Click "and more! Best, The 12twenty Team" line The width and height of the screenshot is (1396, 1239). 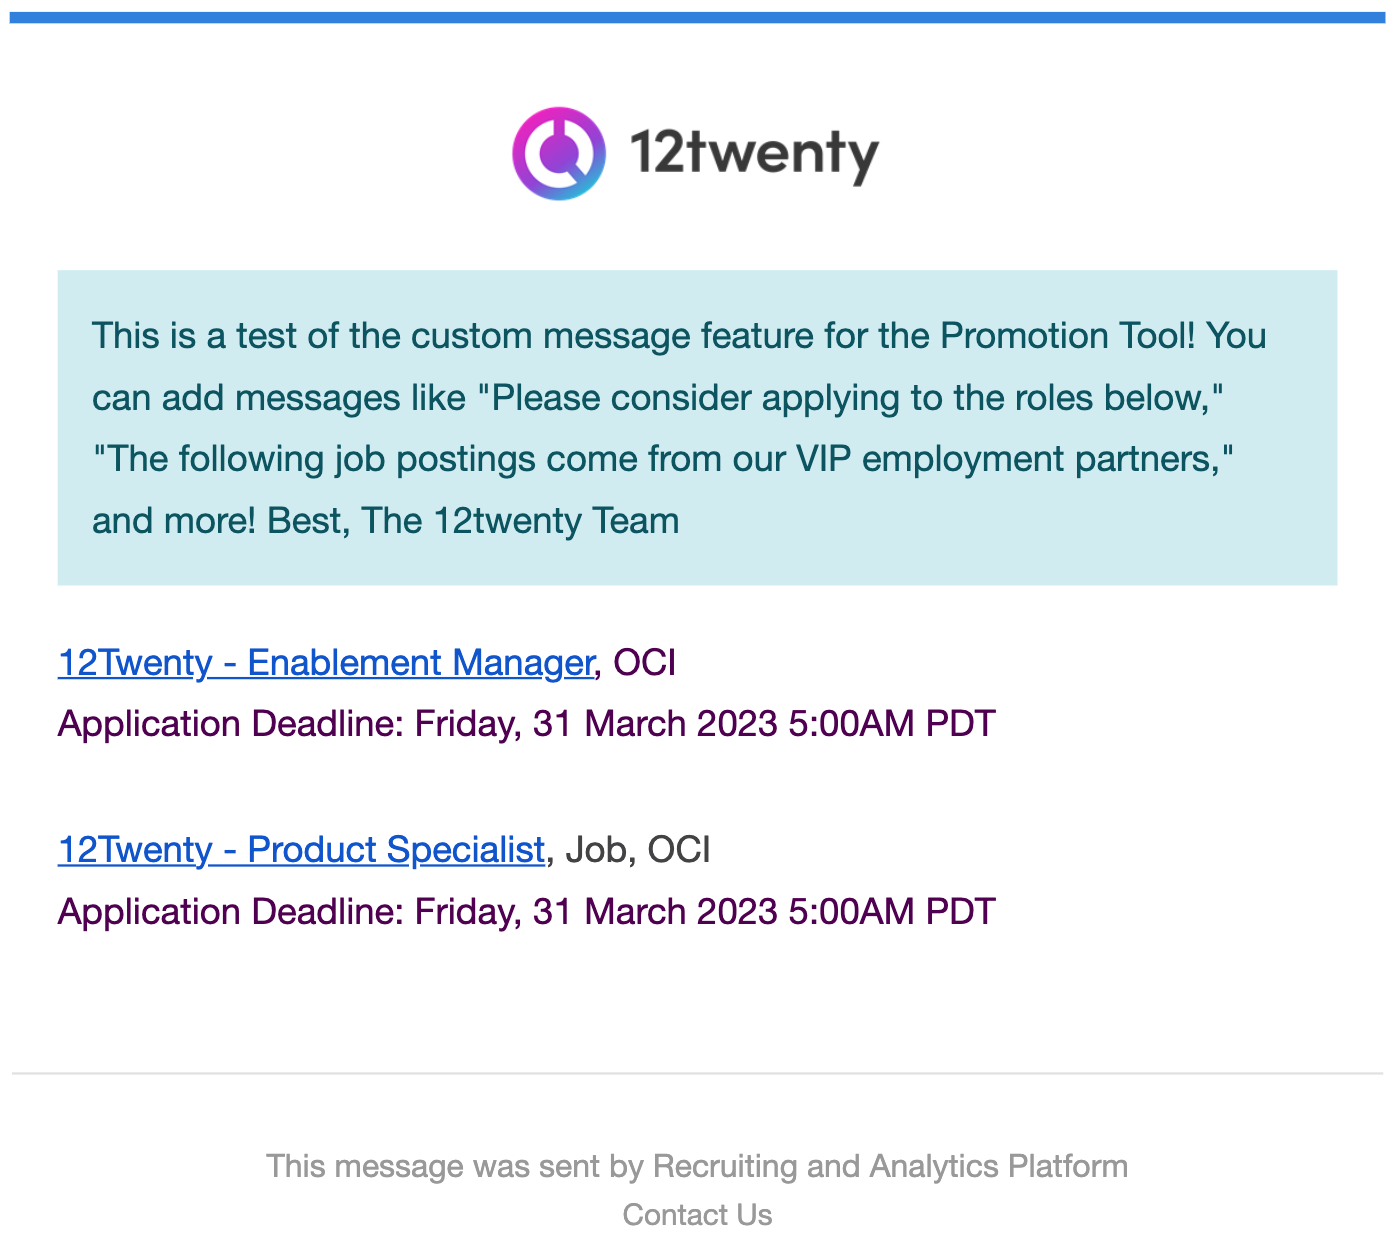click(386, 521)
